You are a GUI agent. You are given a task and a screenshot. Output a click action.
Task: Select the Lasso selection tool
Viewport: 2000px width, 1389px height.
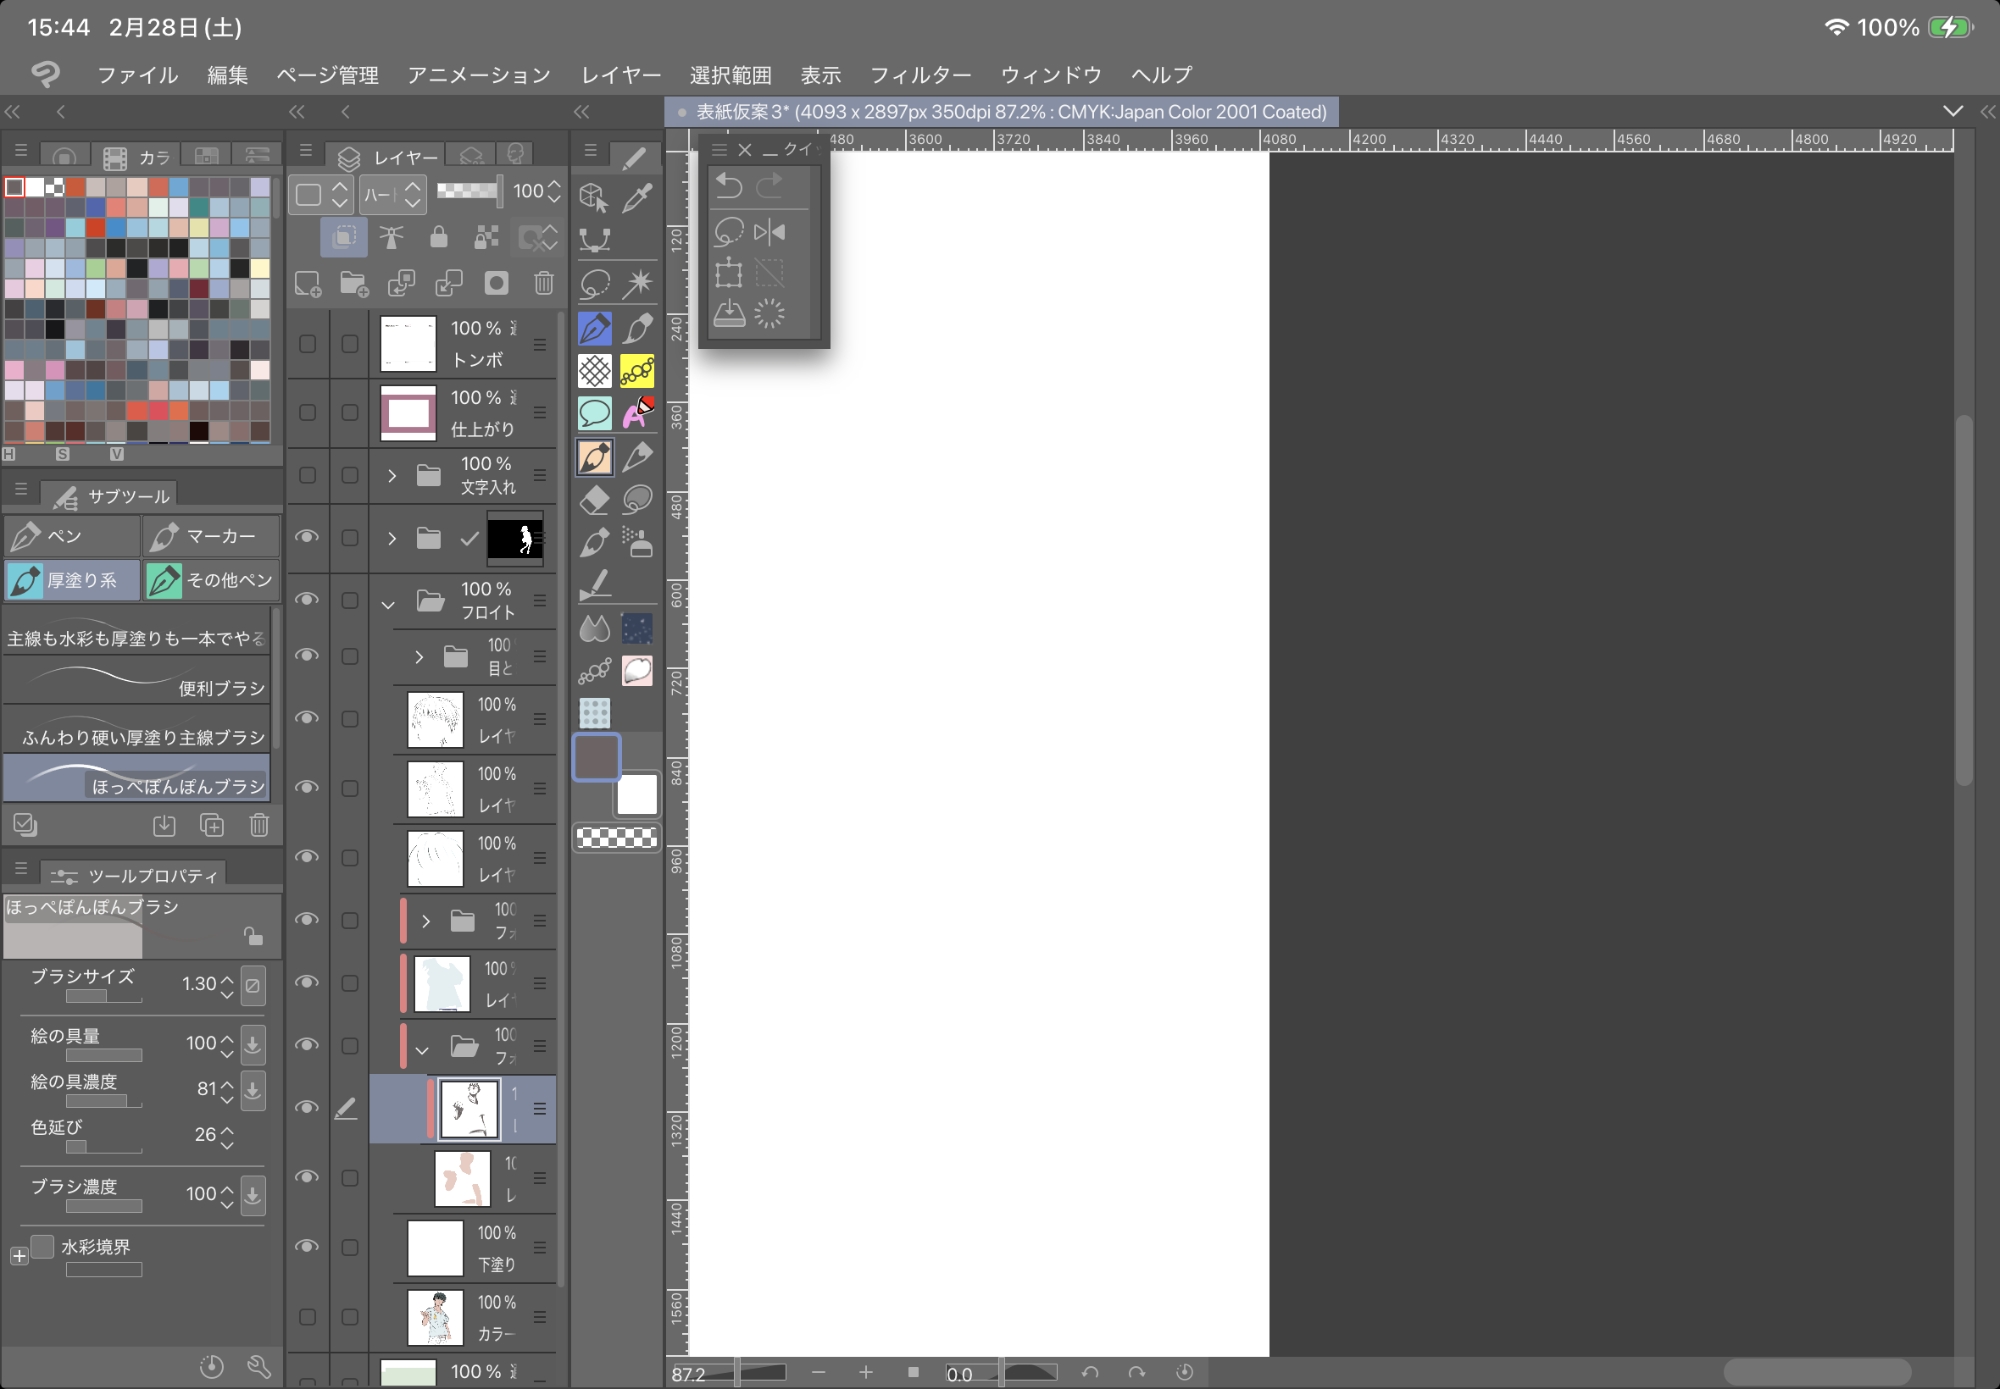point(595,284)
